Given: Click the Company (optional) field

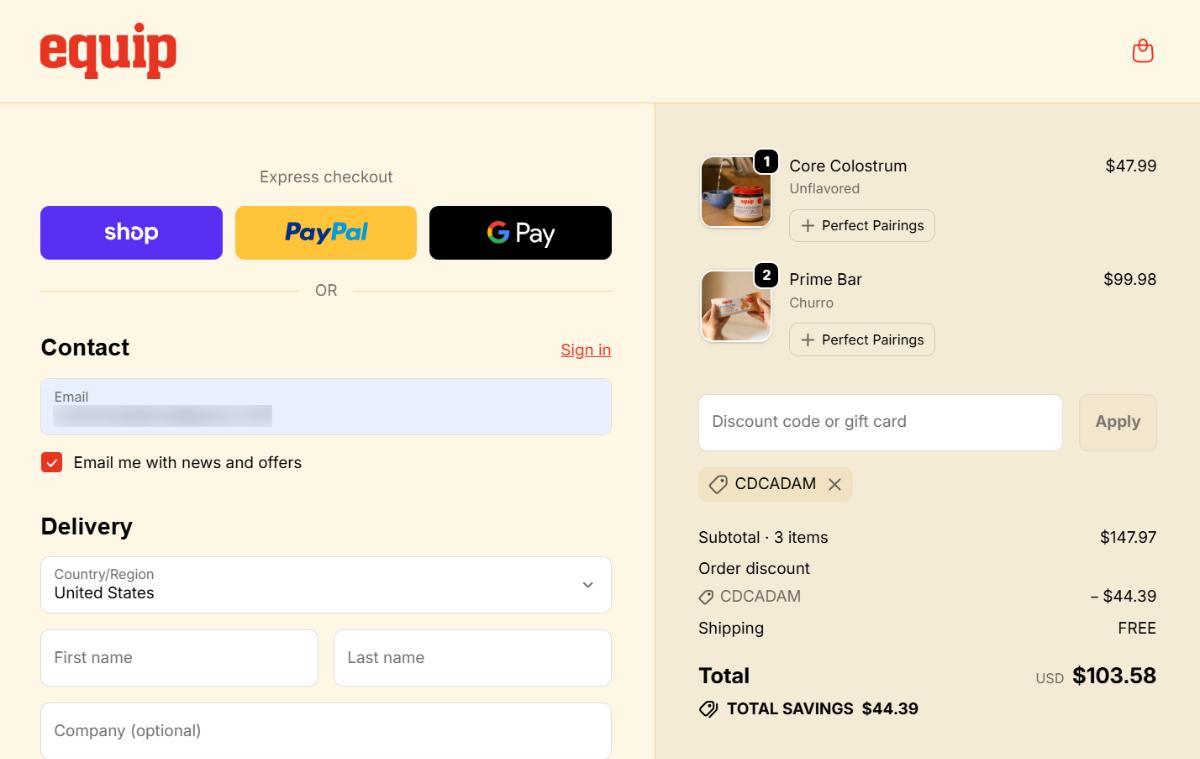Looking at the screenshot, I should (326, 731).
